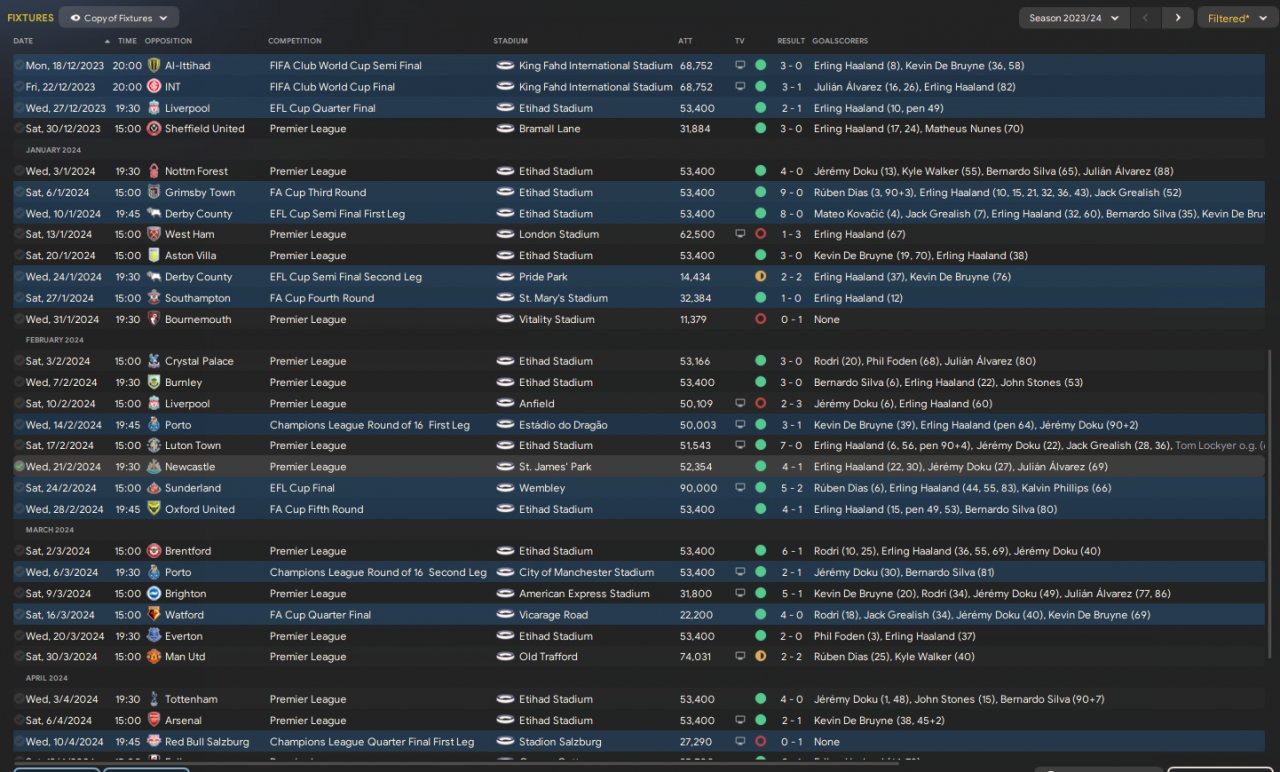Image resolution: width=1280 pixels, height=772 pixels.
Task: Click the Man Utd club badge
Action: tap(154, 657)
